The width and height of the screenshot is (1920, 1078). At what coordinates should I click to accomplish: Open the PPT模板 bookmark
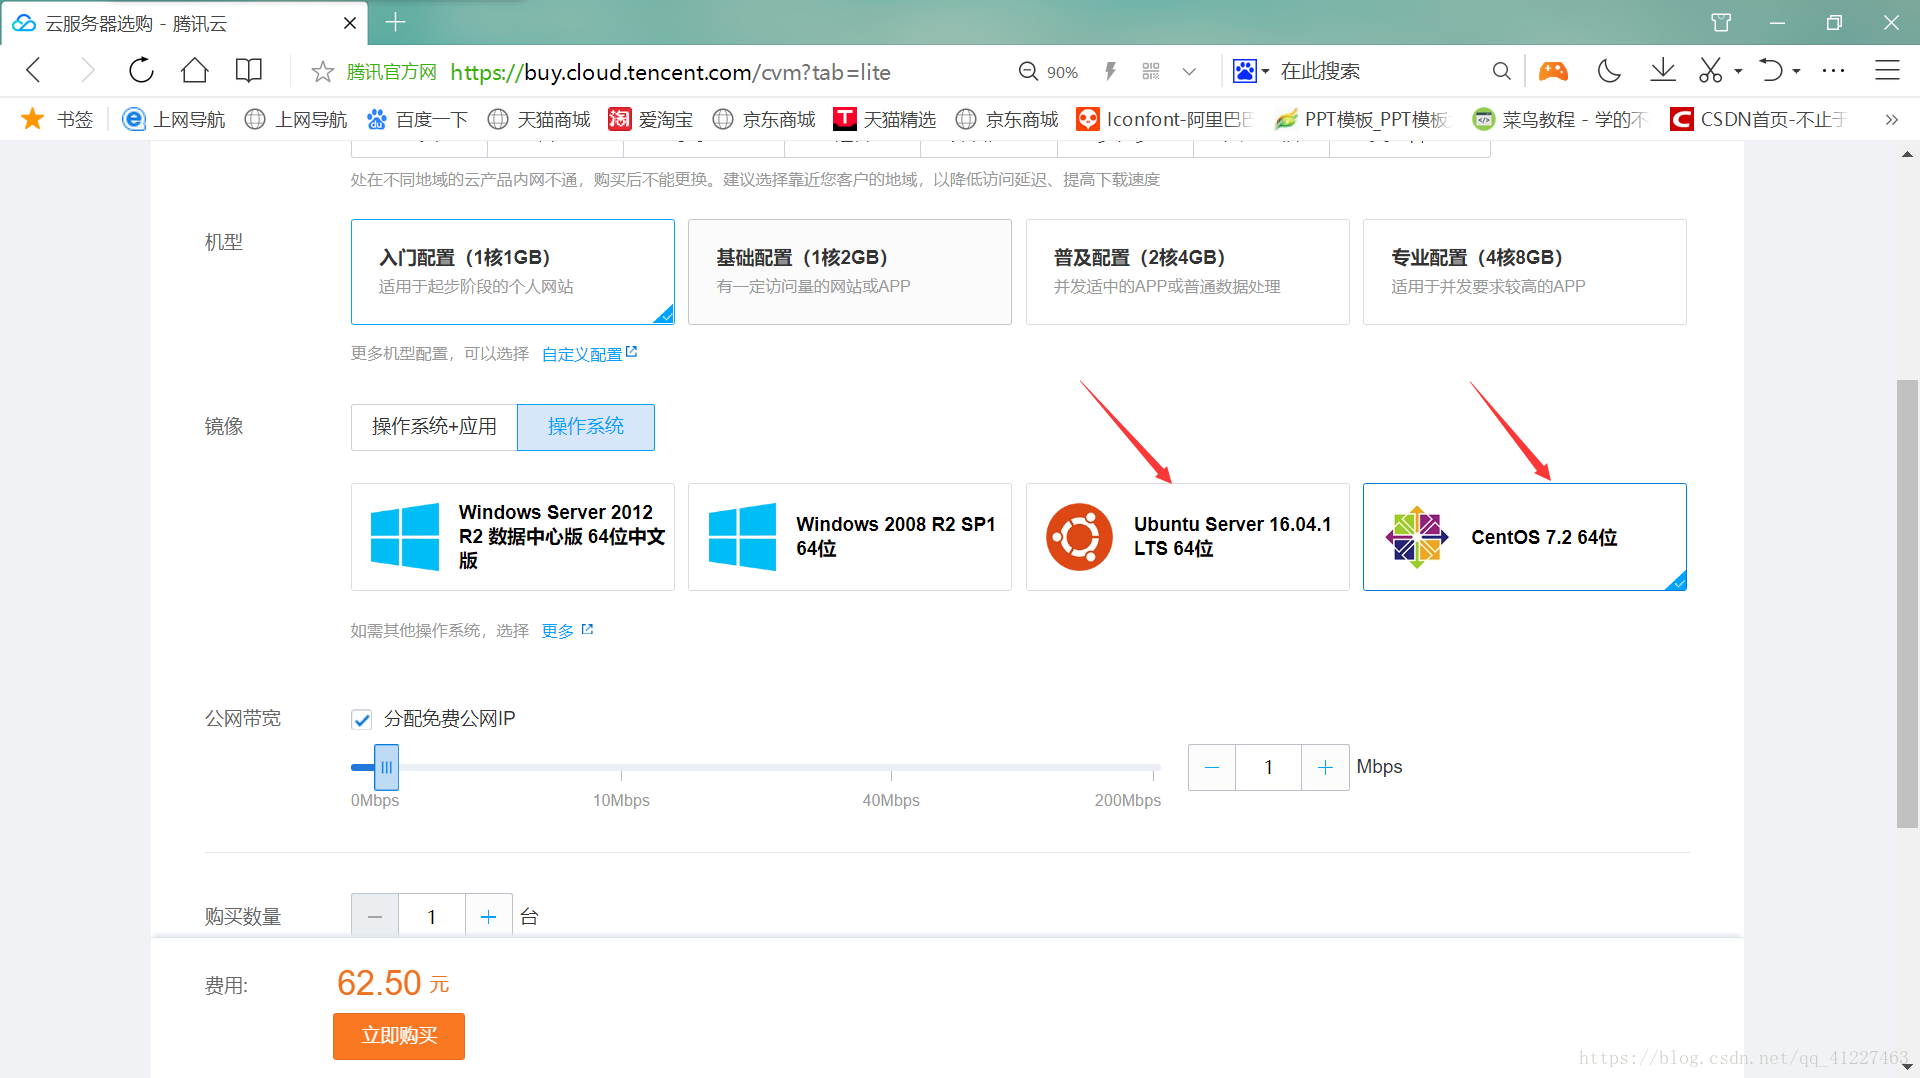point(1361,119)
